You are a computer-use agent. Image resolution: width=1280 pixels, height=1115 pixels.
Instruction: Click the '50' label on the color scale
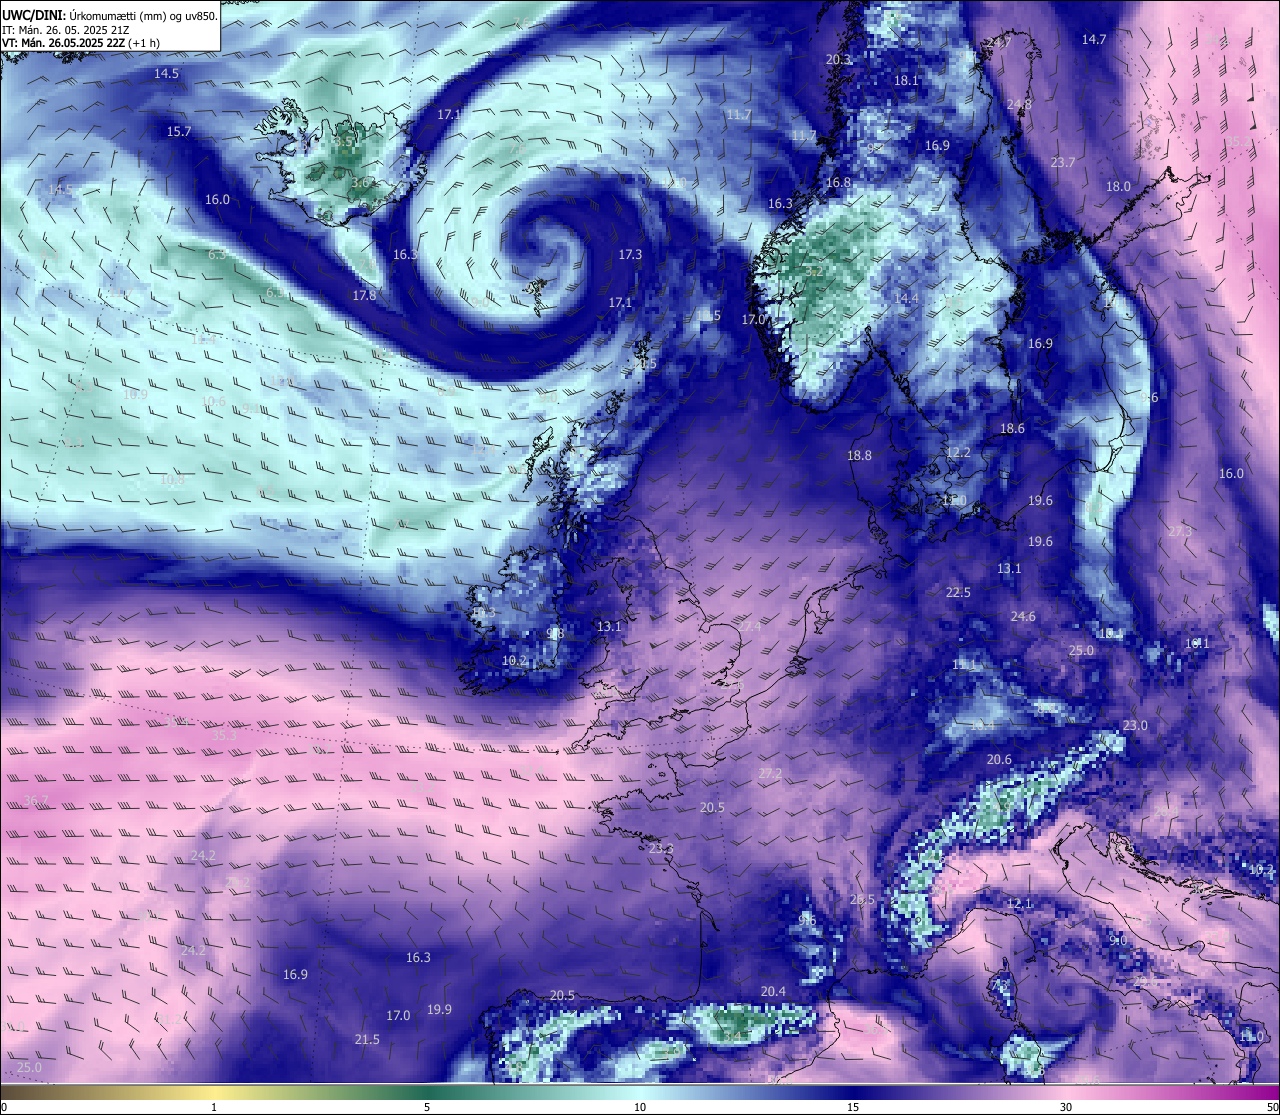tap(1272, 1107)
